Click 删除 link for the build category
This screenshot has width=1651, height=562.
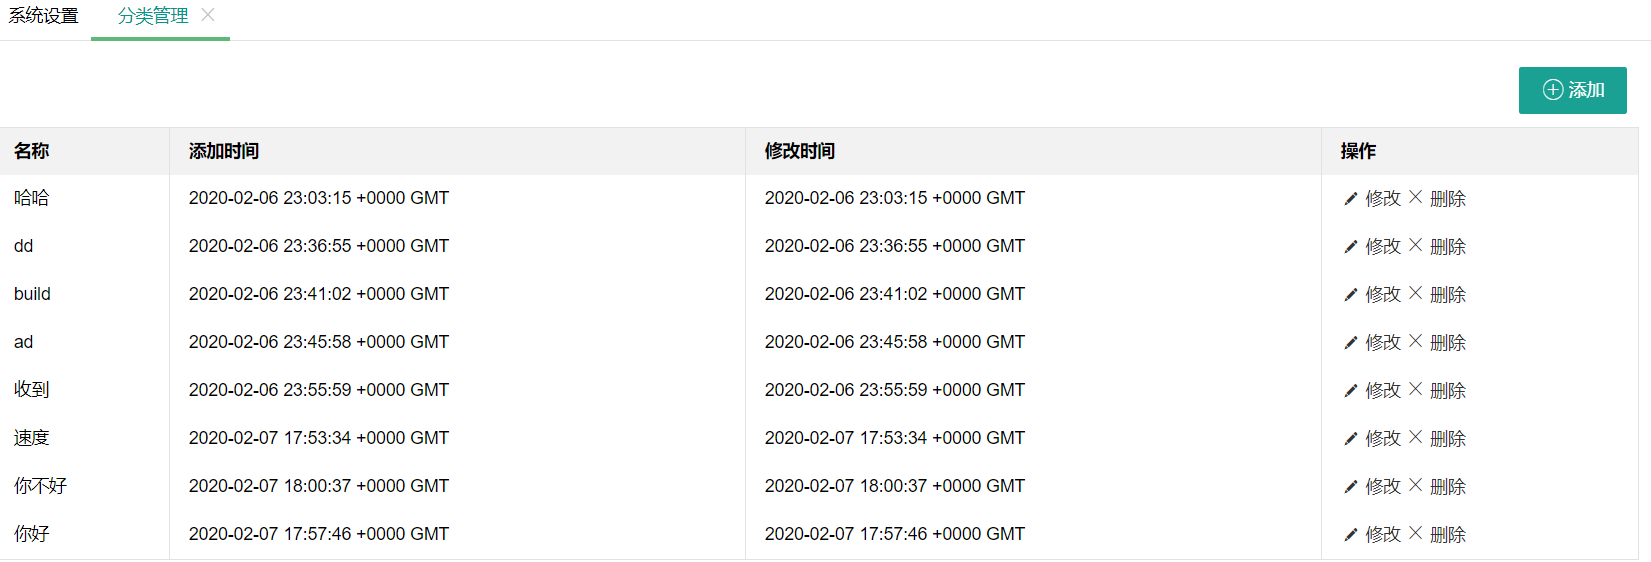pos(1448,295)
